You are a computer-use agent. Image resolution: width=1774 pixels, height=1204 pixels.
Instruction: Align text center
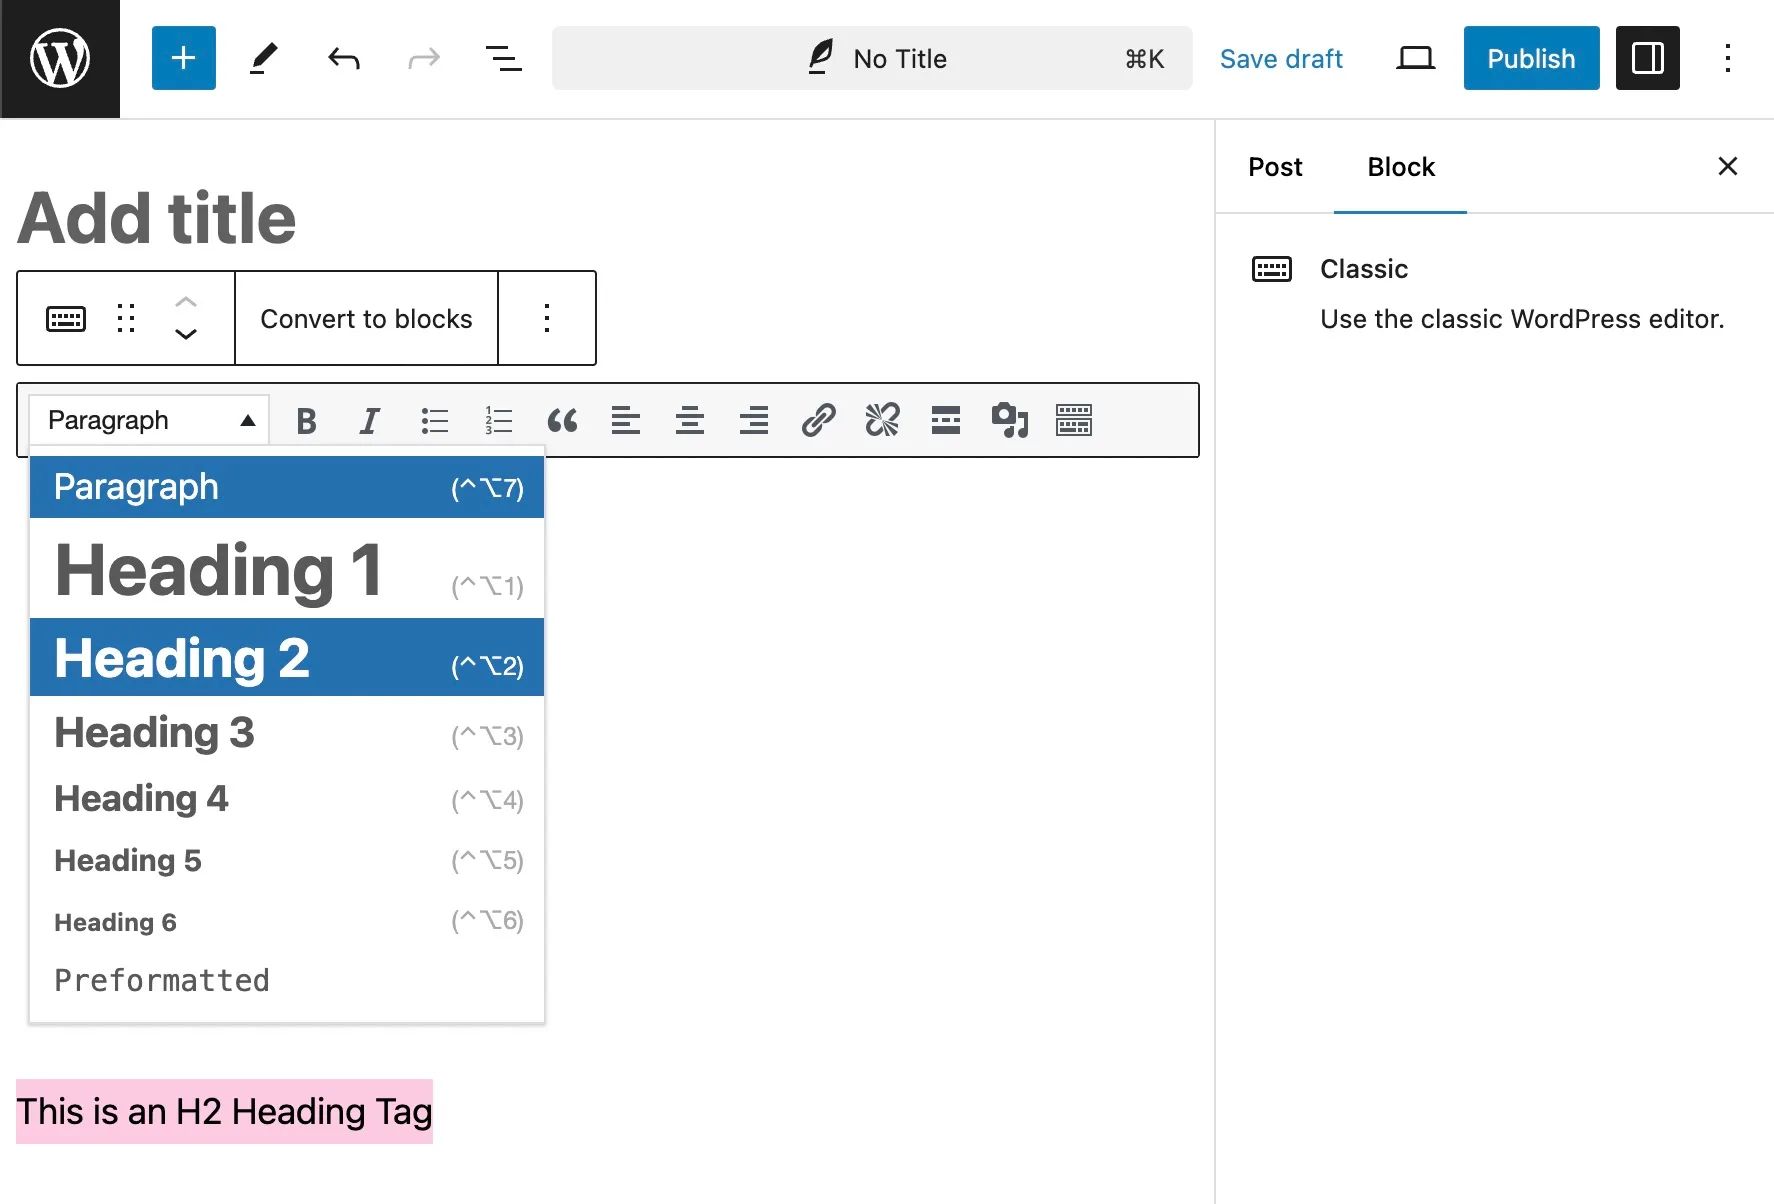click(x=690, y=421)
